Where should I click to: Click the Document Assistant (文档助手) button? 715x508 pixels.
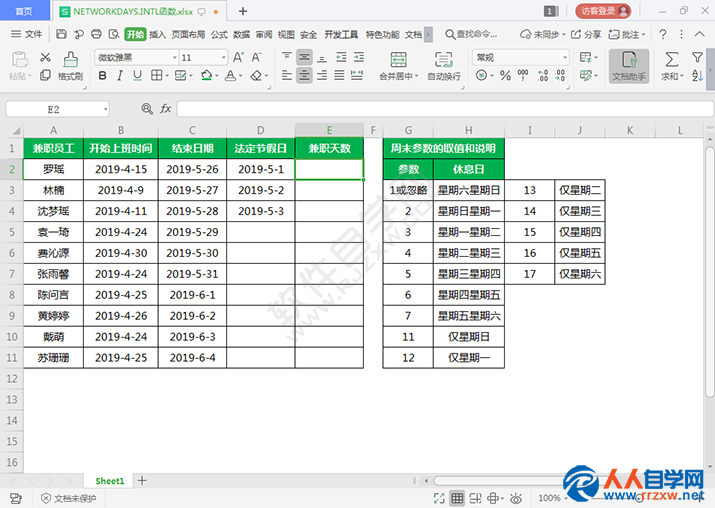point(629,66)
